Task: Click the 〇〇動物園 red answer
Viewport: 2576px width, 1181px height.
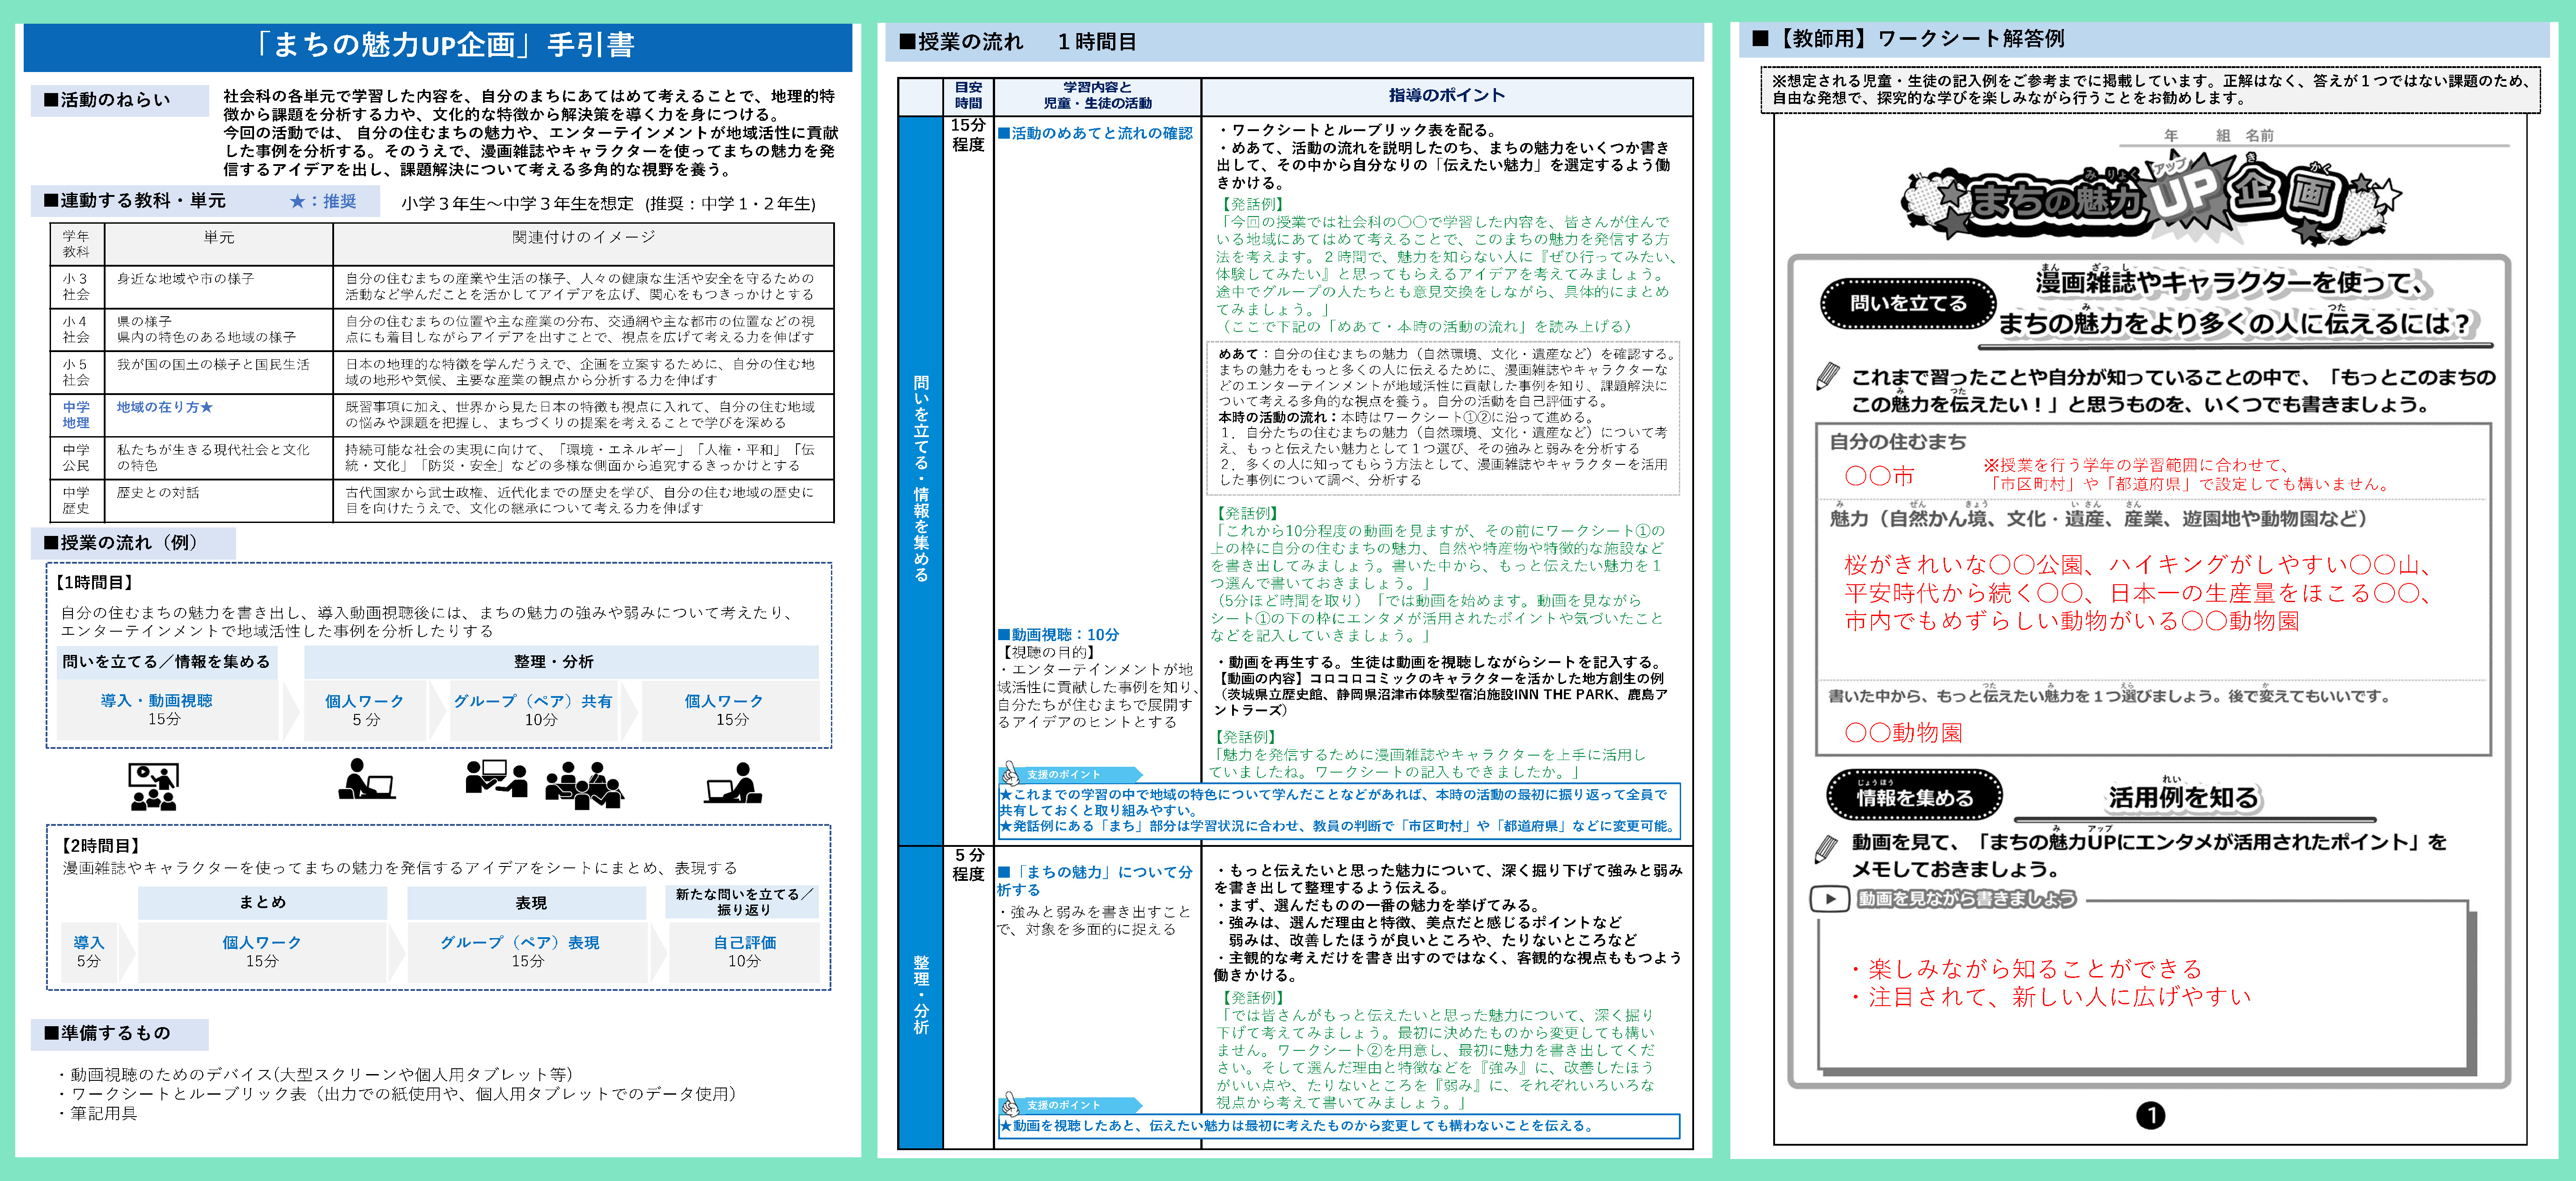Action: click(1903, 733)
